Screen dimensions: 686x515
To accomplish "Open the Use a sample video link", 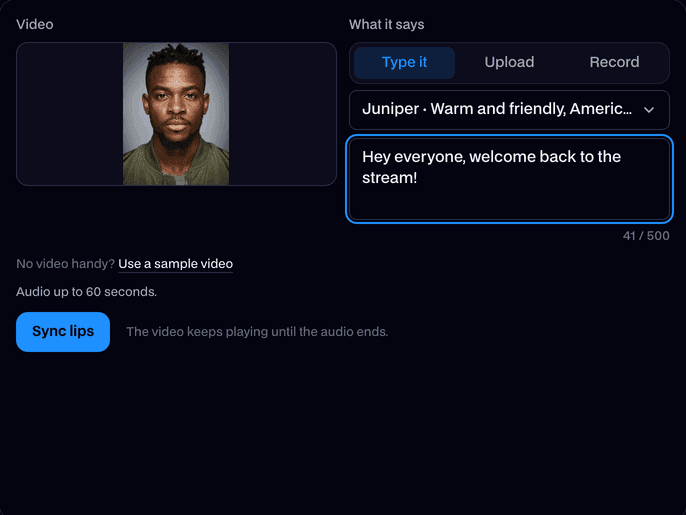I will (x=175, y=264).
